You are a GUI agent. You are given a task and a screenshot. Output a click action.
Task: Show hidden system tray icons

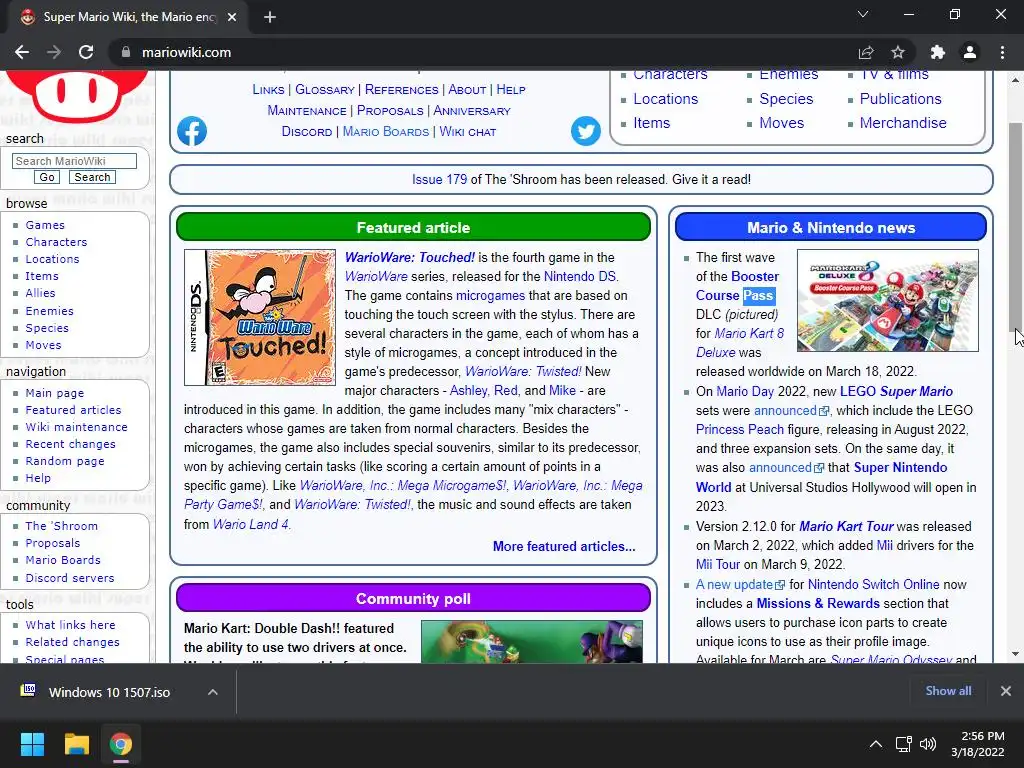[876, 744]
